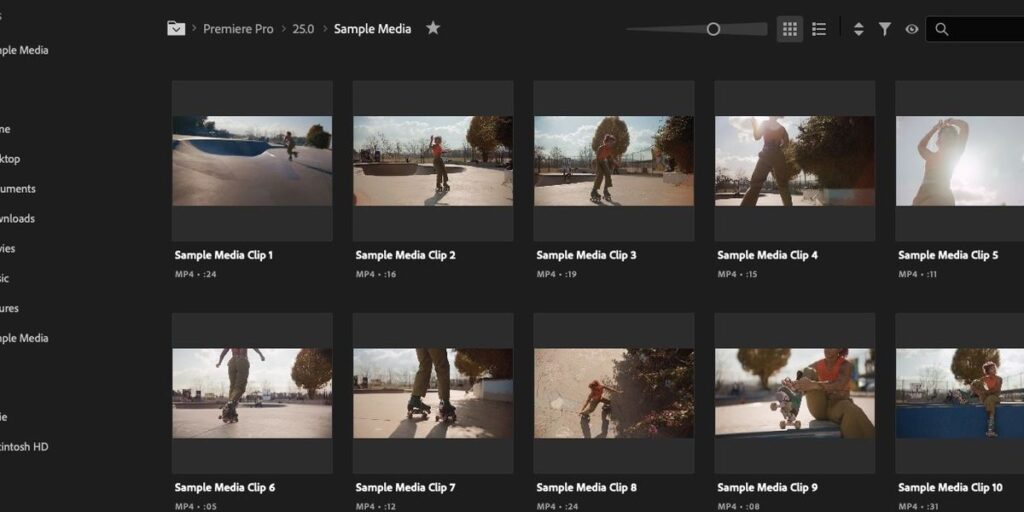This screenshot has width=1024, height=512.
Task: Click Sample Media in breadcrumb path
Action: click(x=372, y=29)
